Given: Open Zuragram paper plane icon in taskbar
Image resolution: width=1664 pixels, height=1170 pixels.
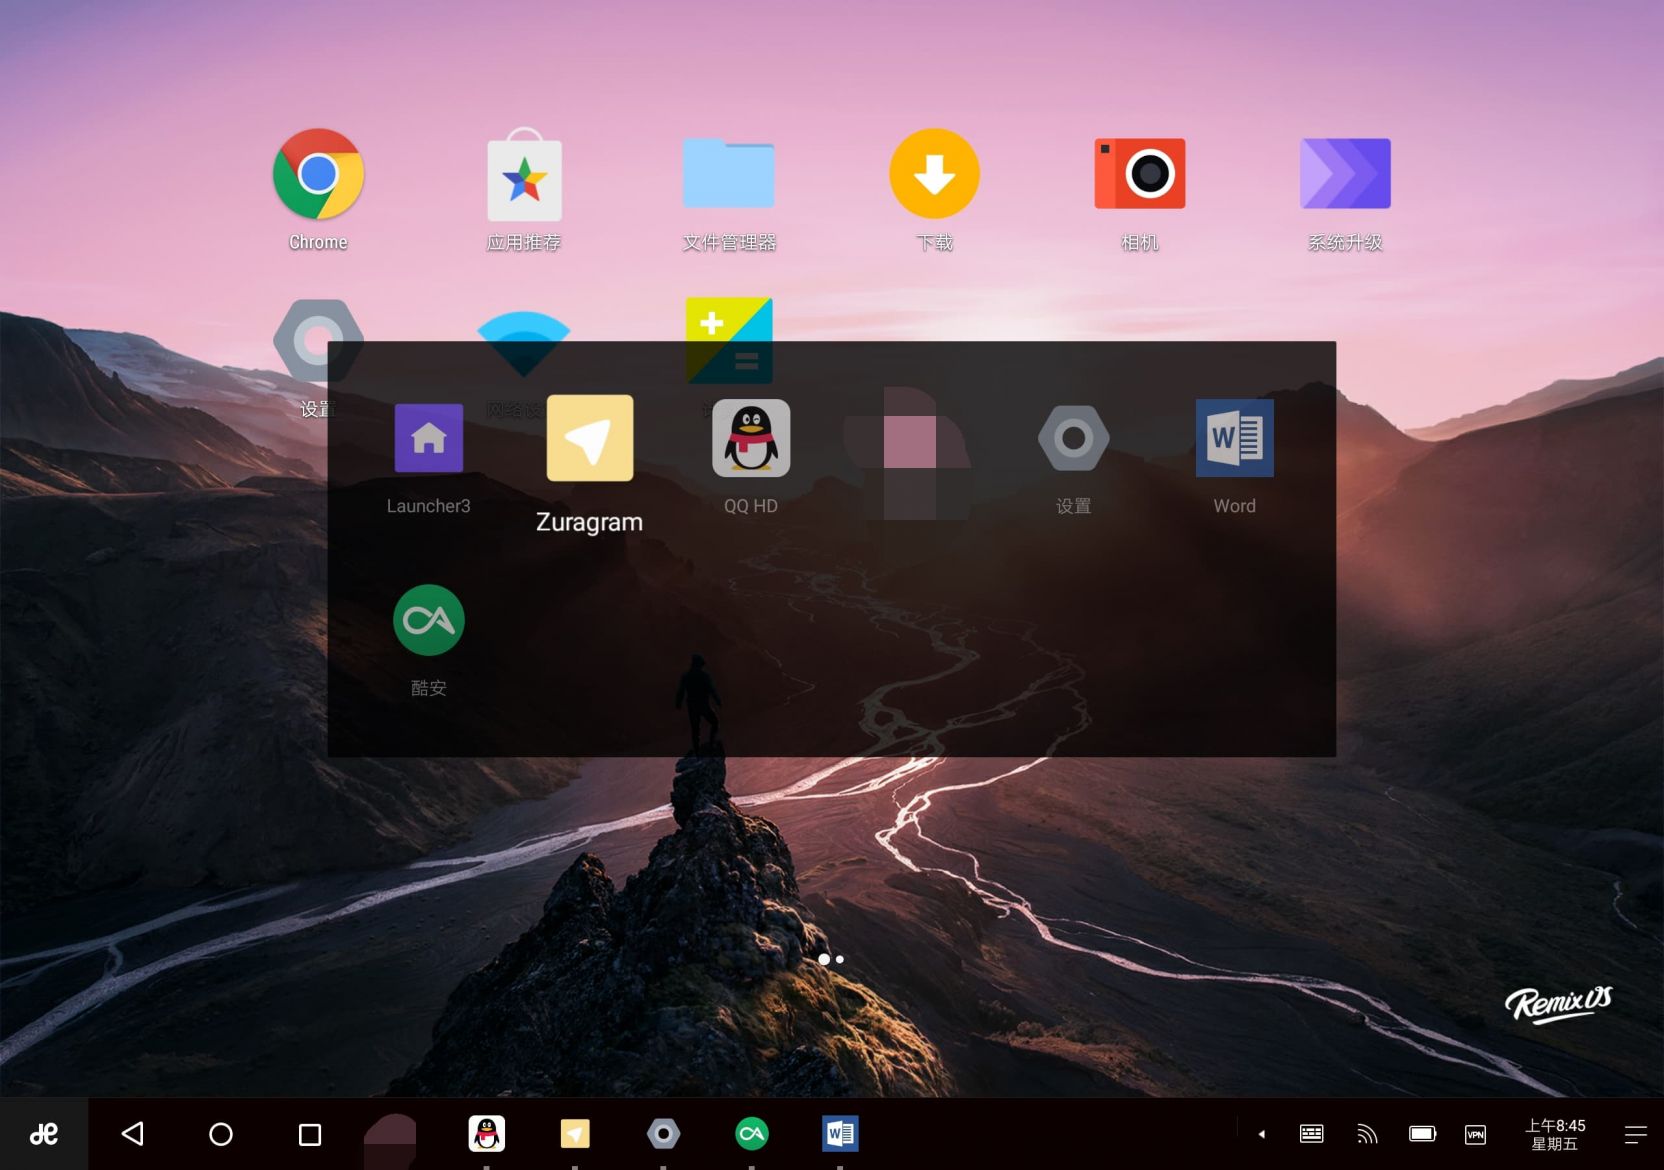Looking at the screenshot, I should [575, 1134].
